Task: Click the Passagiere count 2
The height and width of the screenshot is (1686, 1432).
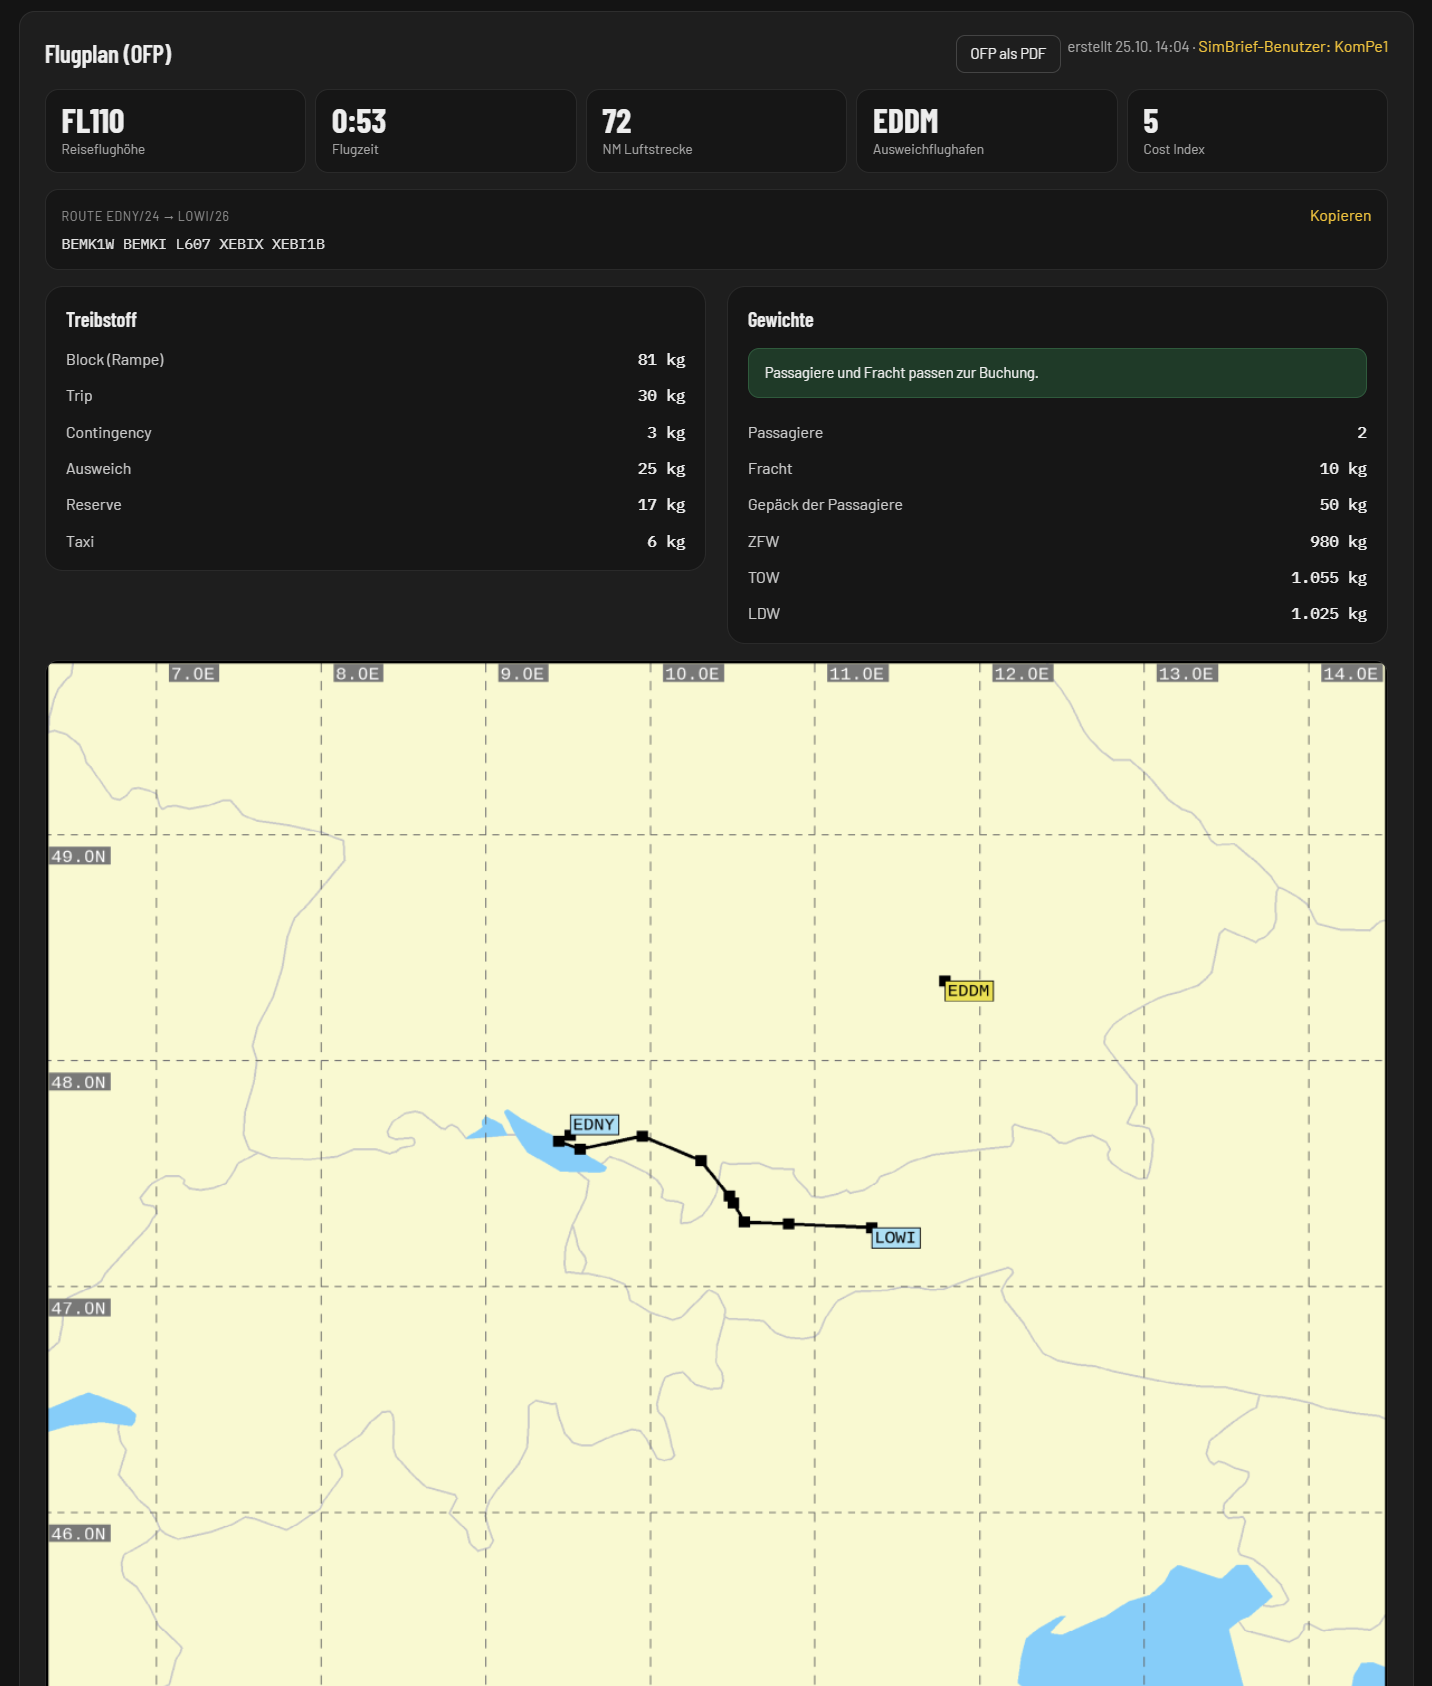Action: [1361, 433]
